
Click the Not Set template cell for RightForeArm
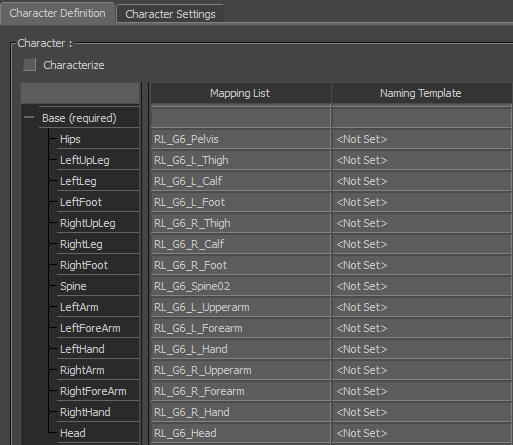tap(422, 391)
